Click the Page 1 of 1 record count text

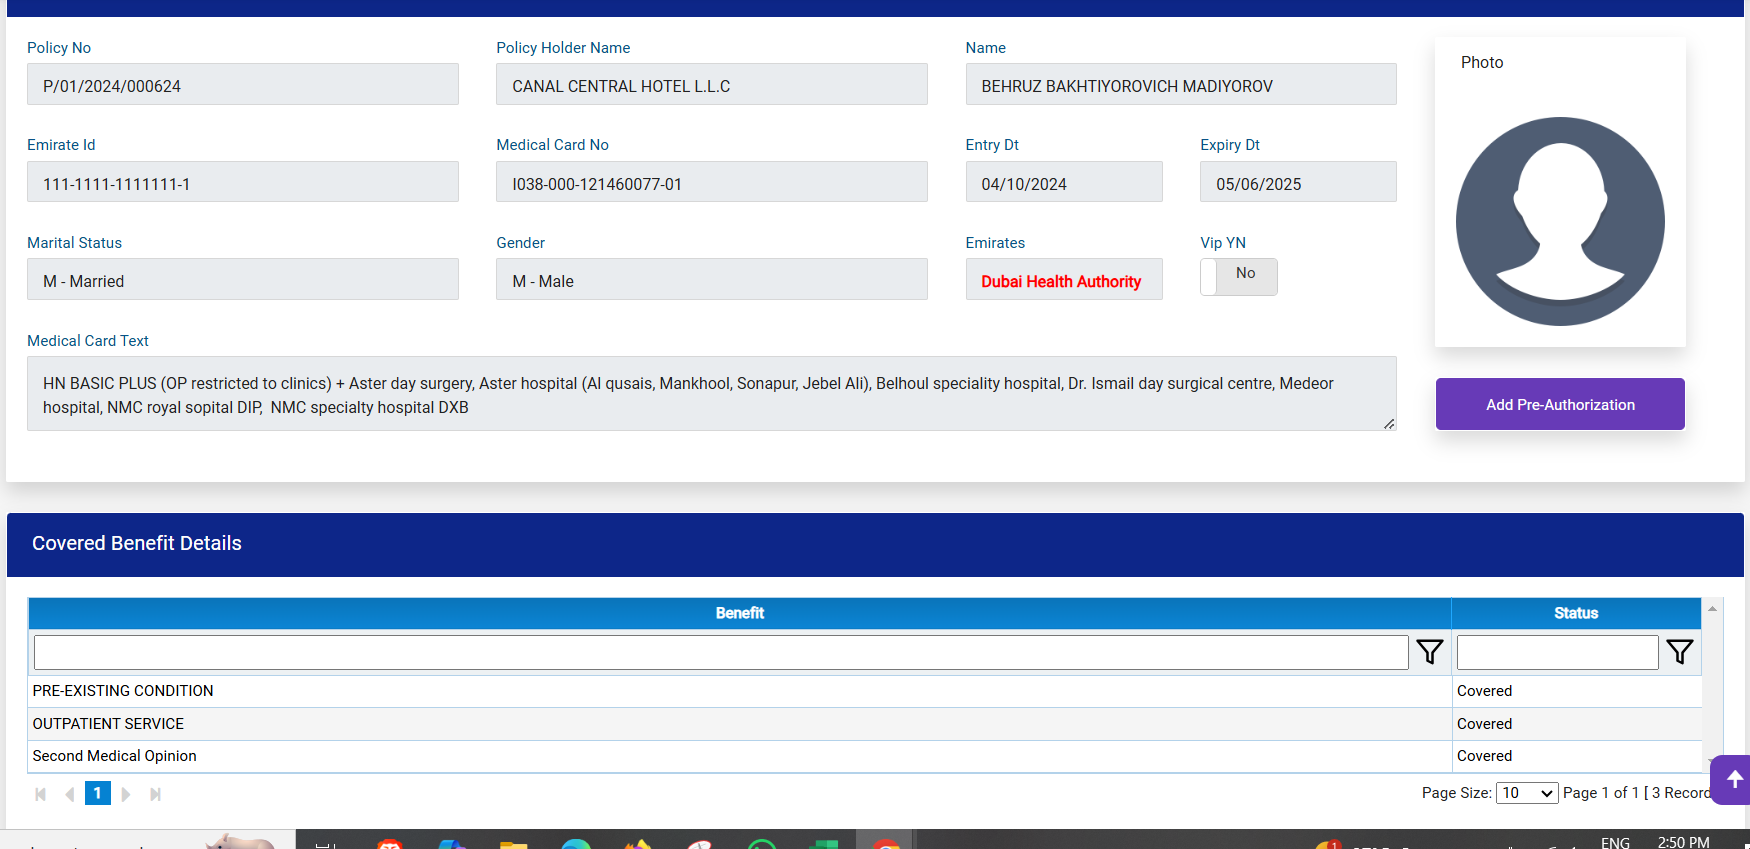tap(1637, 793)
